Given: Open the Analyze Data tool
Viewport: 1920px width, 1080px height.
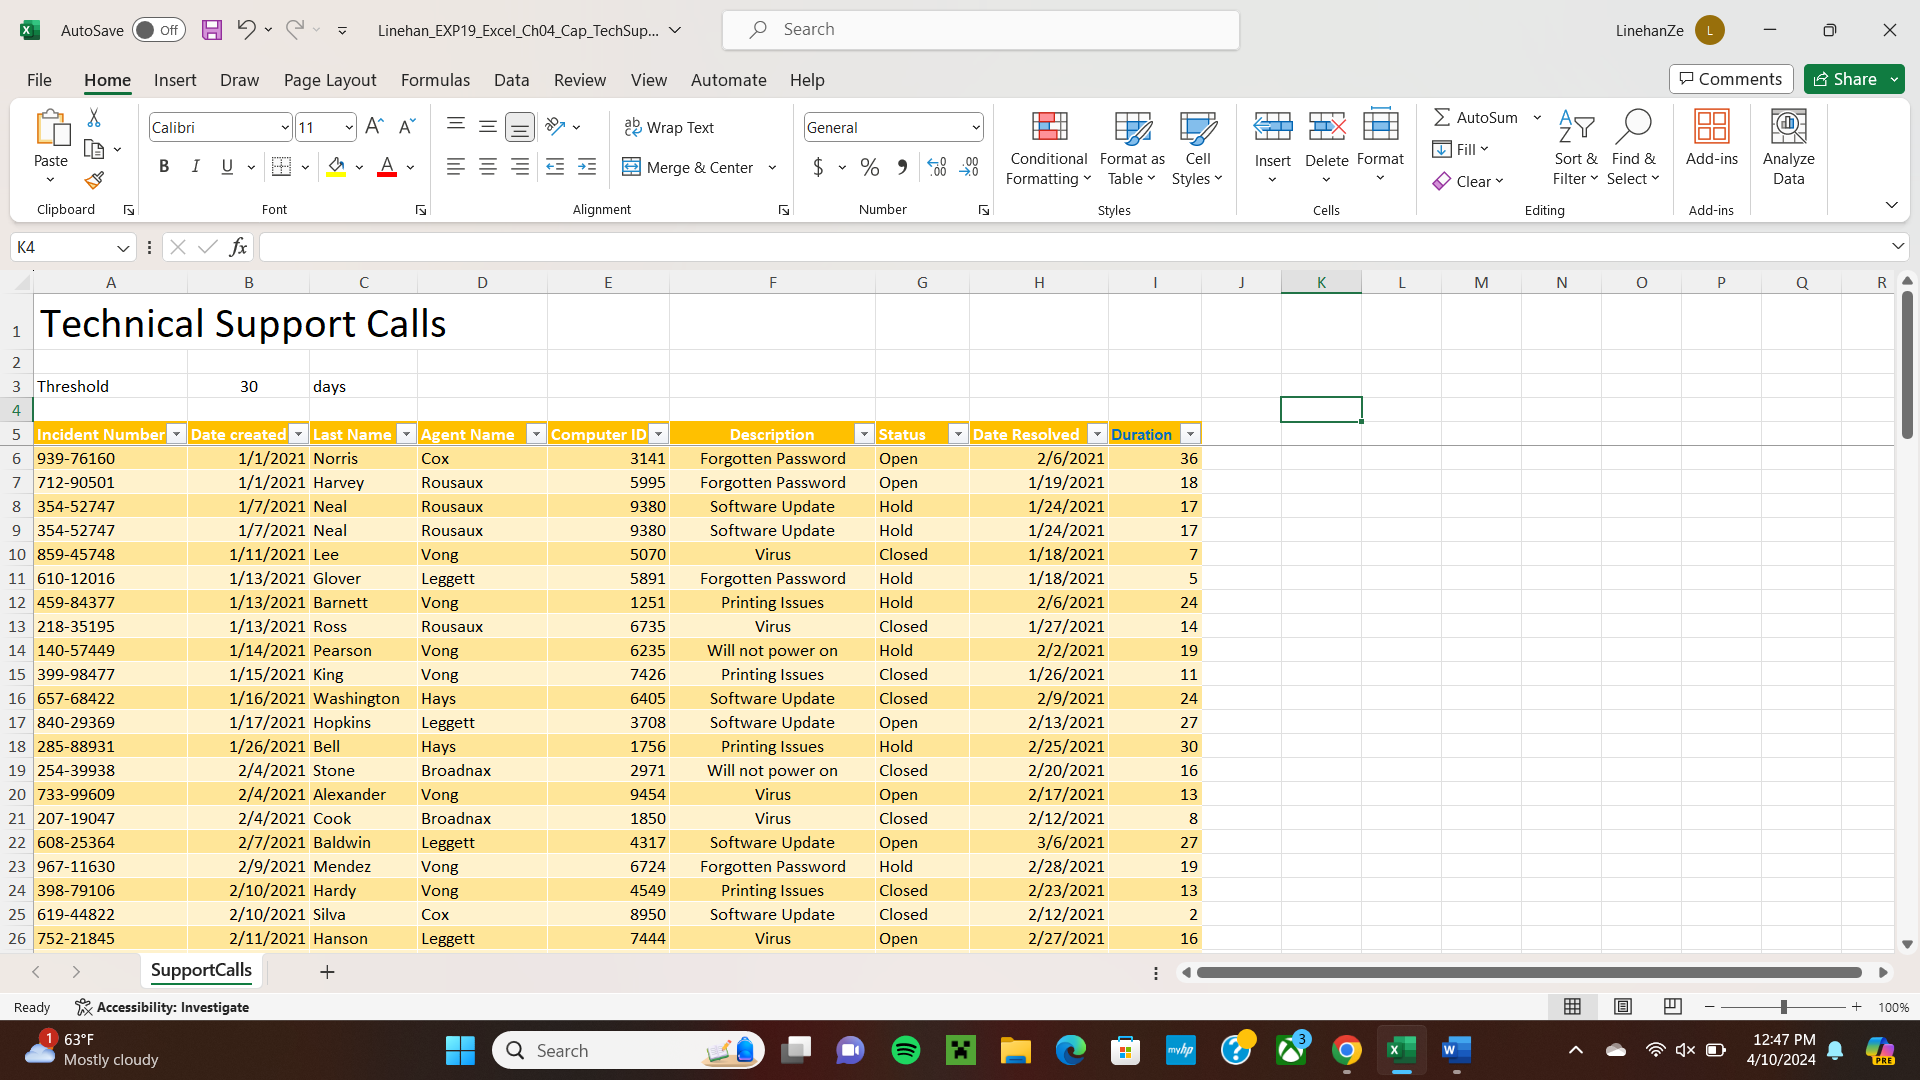Looking at the screenshot, I should pos(1788,147).
